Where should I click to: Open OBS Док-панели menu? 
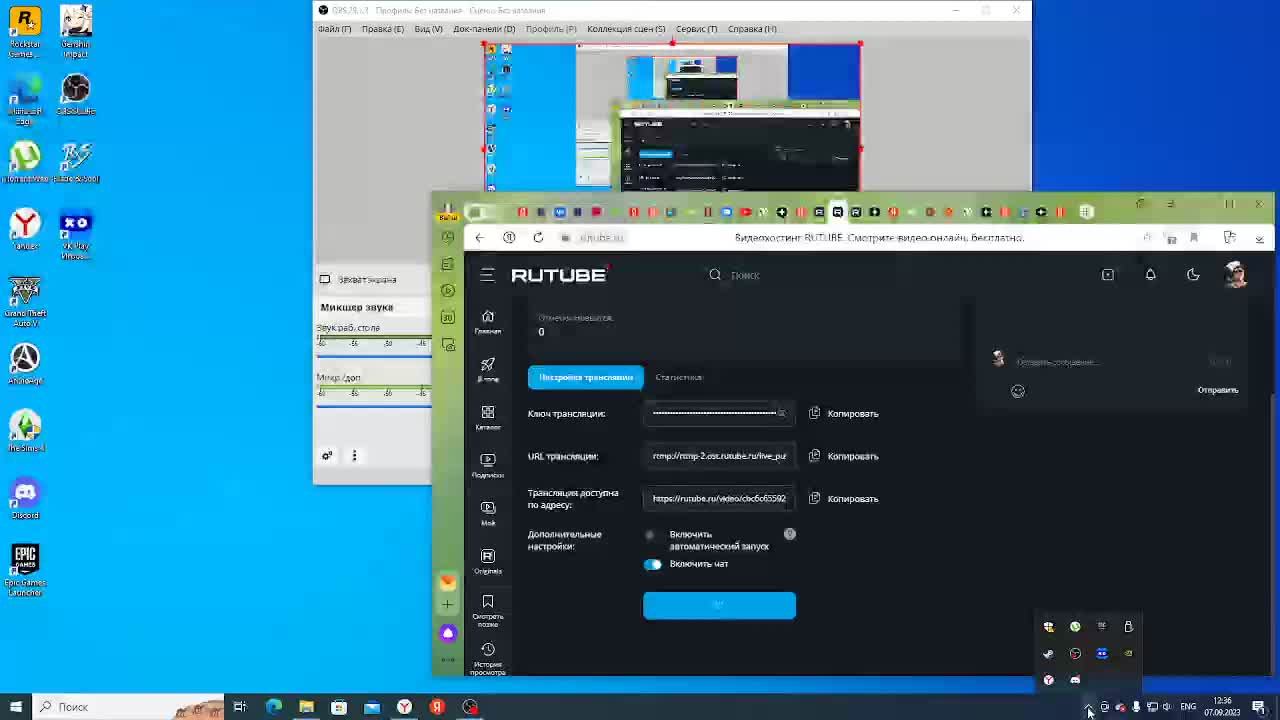[484, 29]
